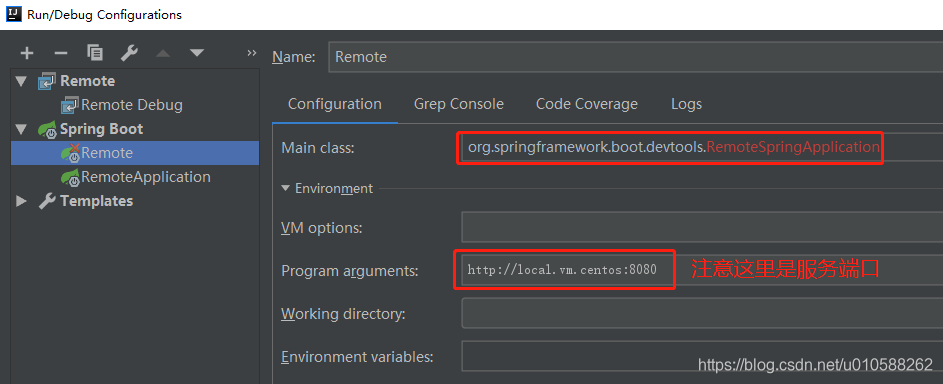Select the Templates tree row
Screen dimensions: 943x384
click(135, 201)
